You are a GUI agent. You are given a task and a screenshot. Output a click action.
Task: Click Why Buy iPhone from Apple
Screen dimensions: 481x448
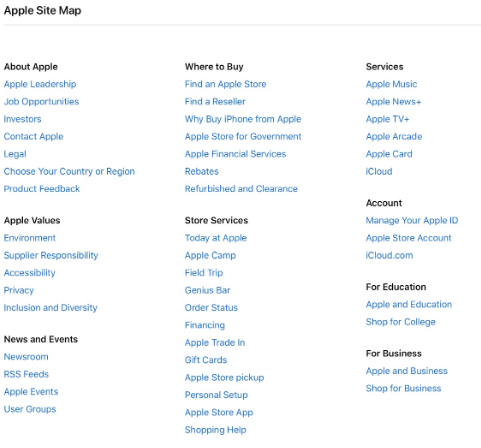[x=243, y=119]
